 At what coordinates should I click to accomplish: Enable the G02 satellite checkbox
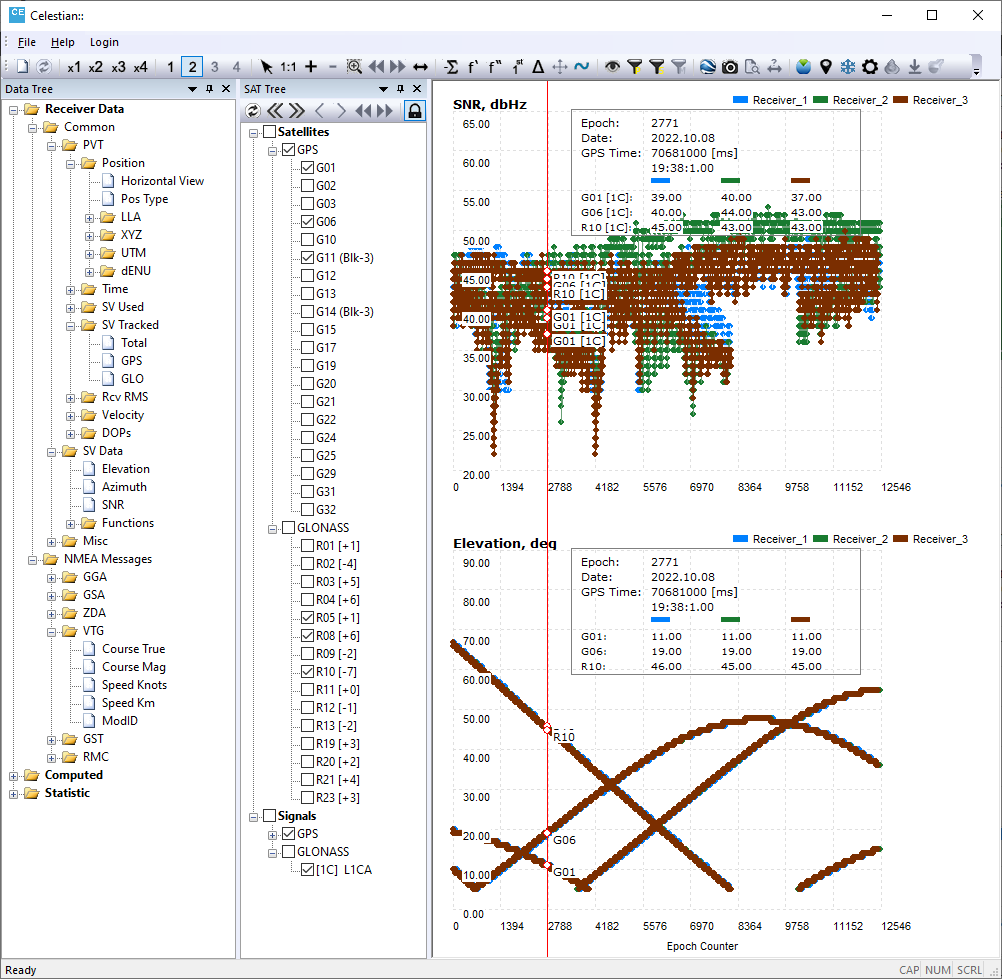tap(308, 186)
